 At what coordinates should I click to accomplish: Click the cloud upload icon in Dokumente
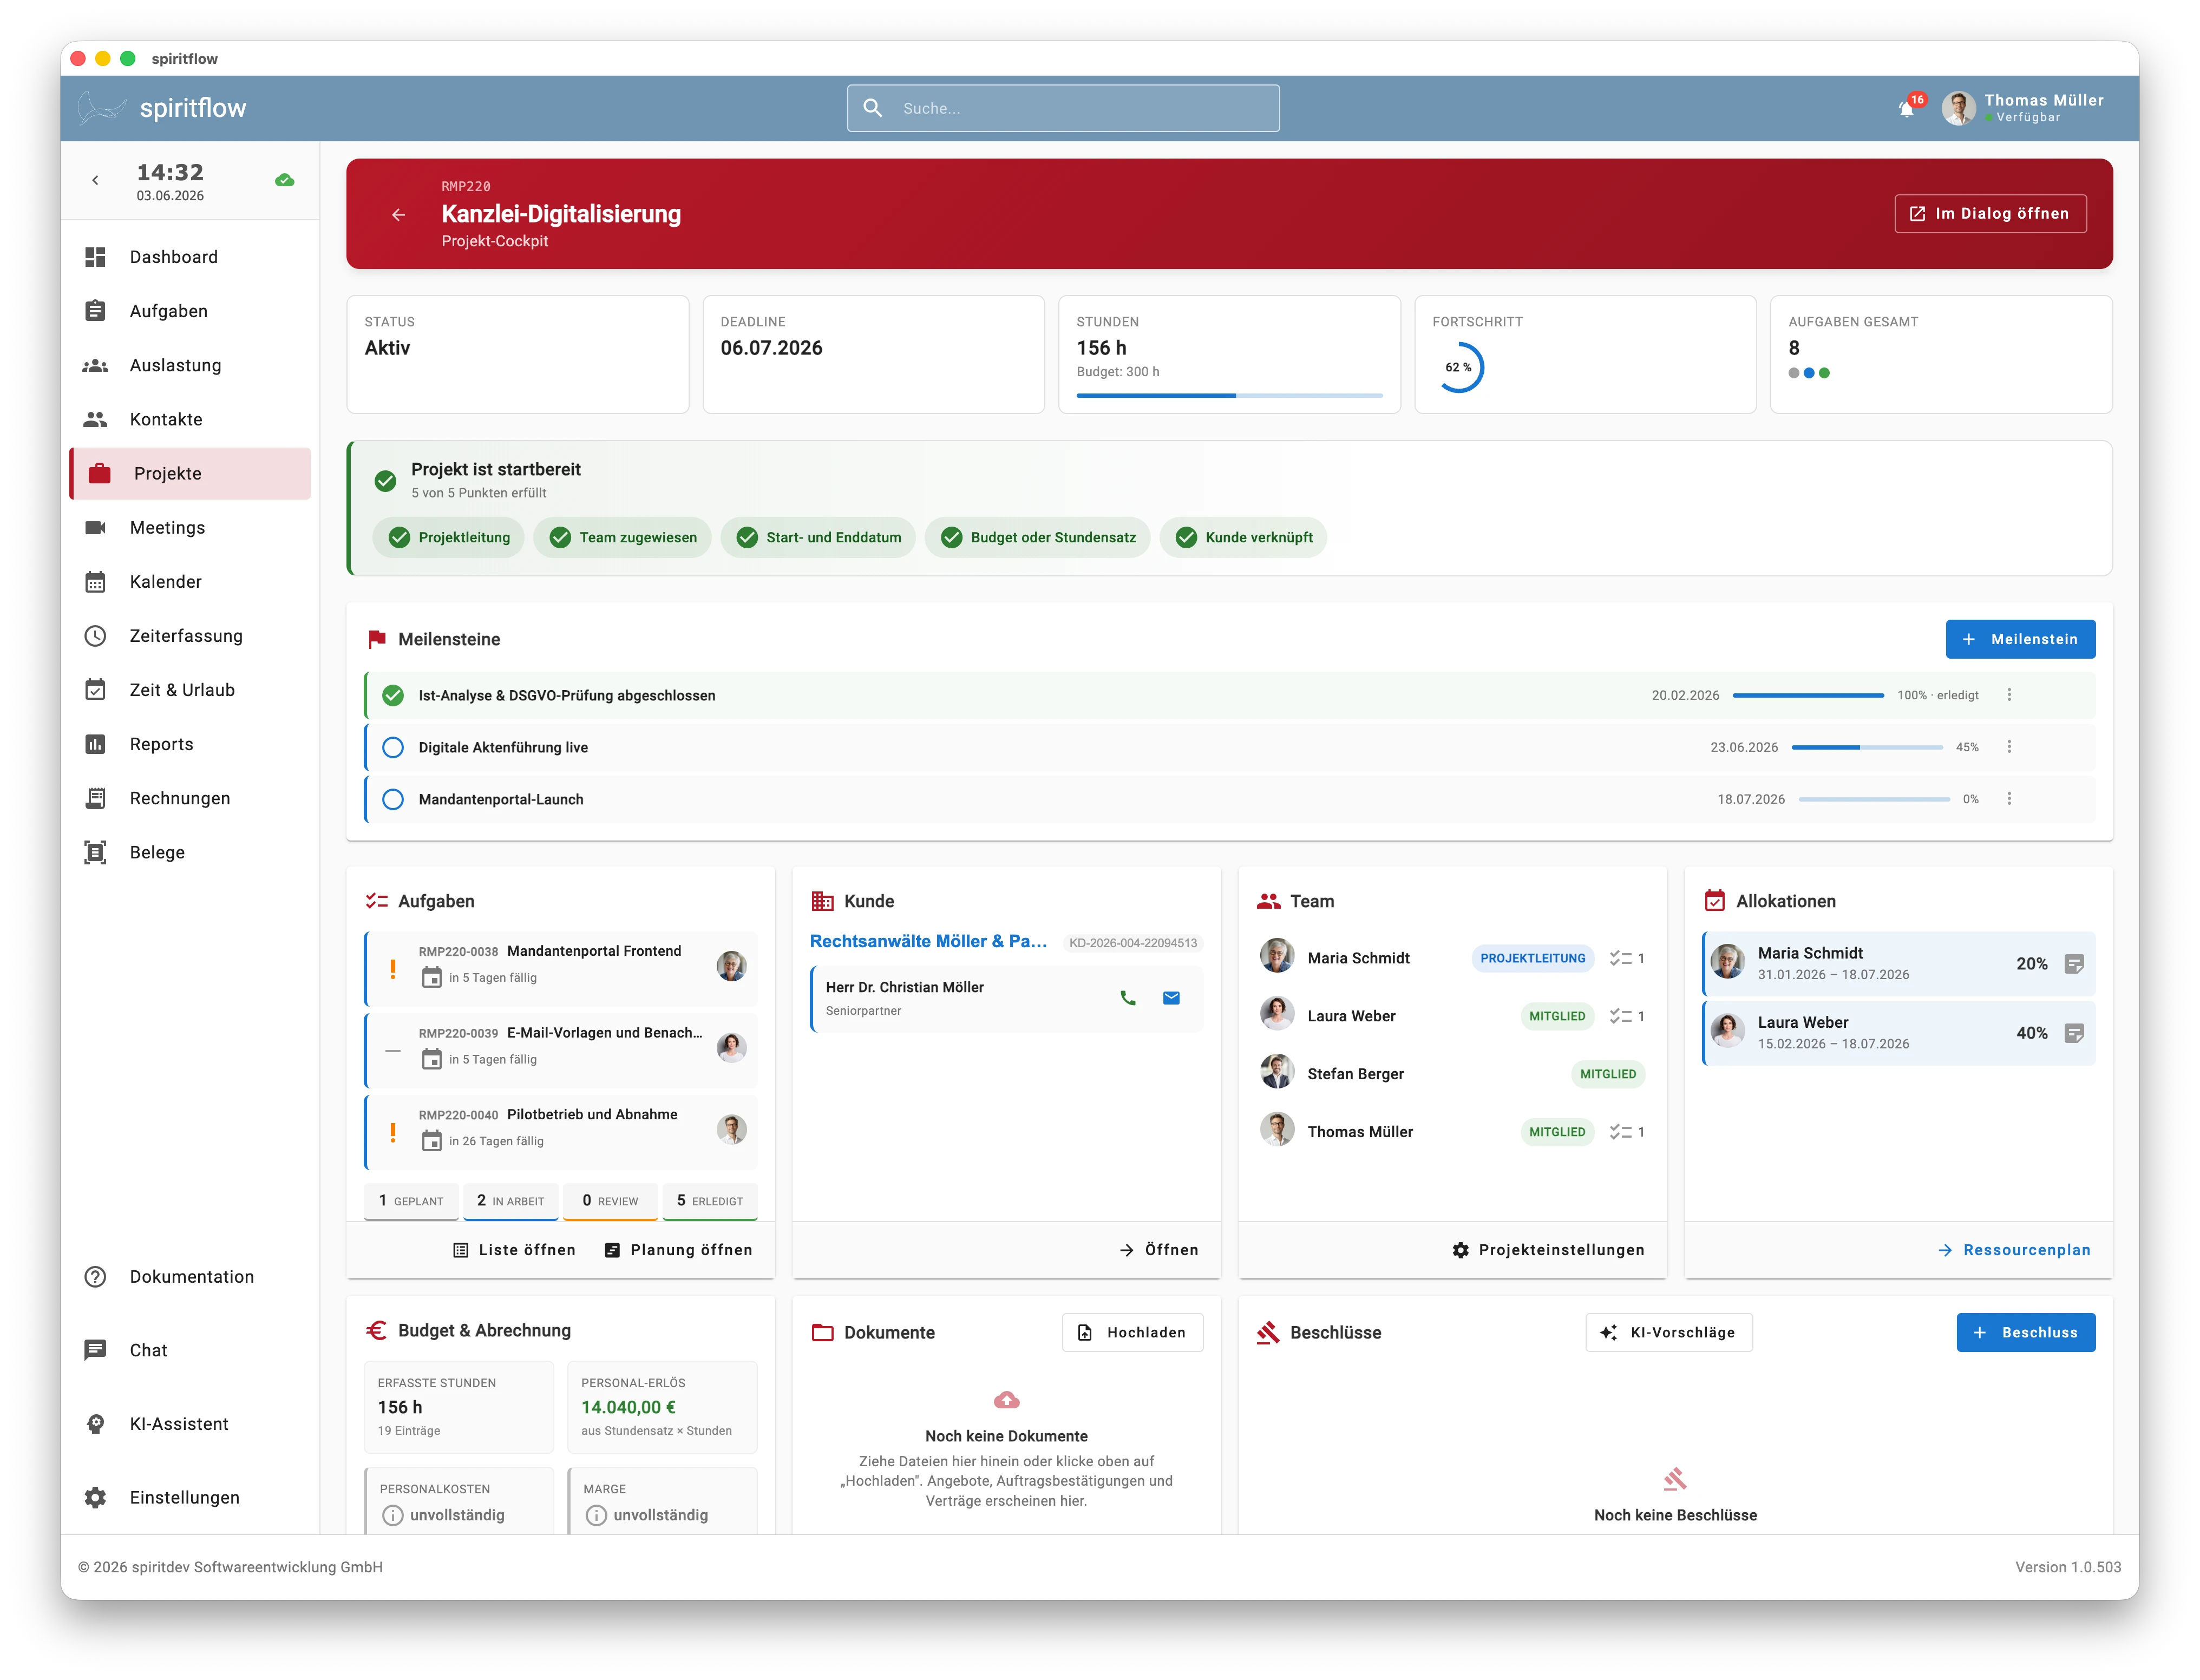click(x=1006, y=1400)
